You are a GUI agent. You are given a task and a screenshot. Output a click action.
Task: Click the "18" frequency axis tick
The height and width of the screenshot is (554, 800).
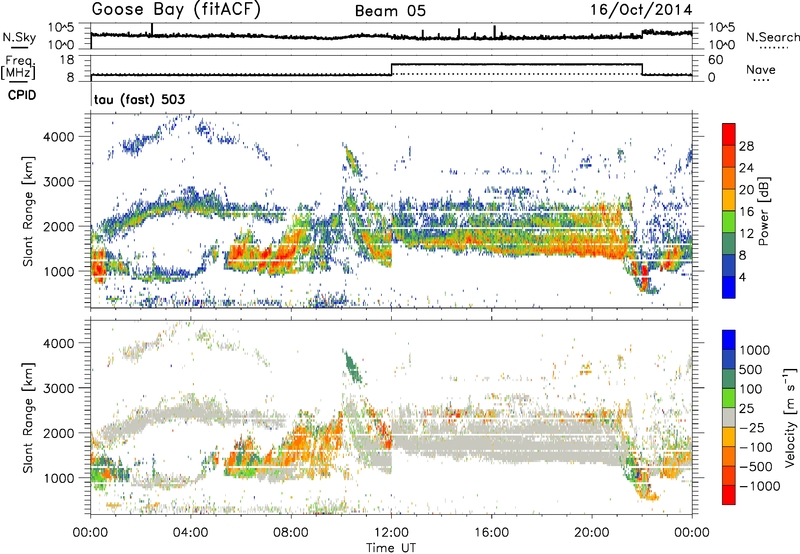[67, 60]
